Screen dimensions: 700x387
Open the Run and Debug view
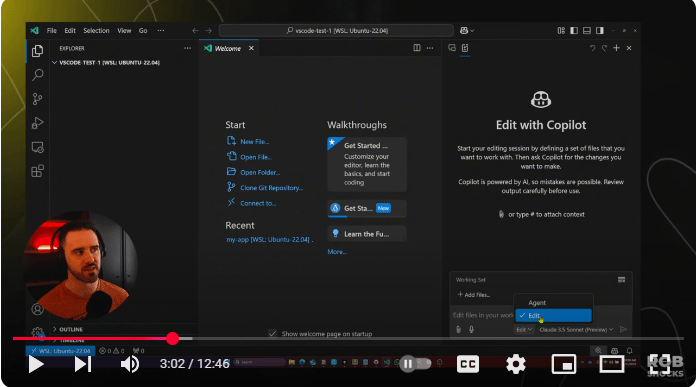click(x=38, y=123)
